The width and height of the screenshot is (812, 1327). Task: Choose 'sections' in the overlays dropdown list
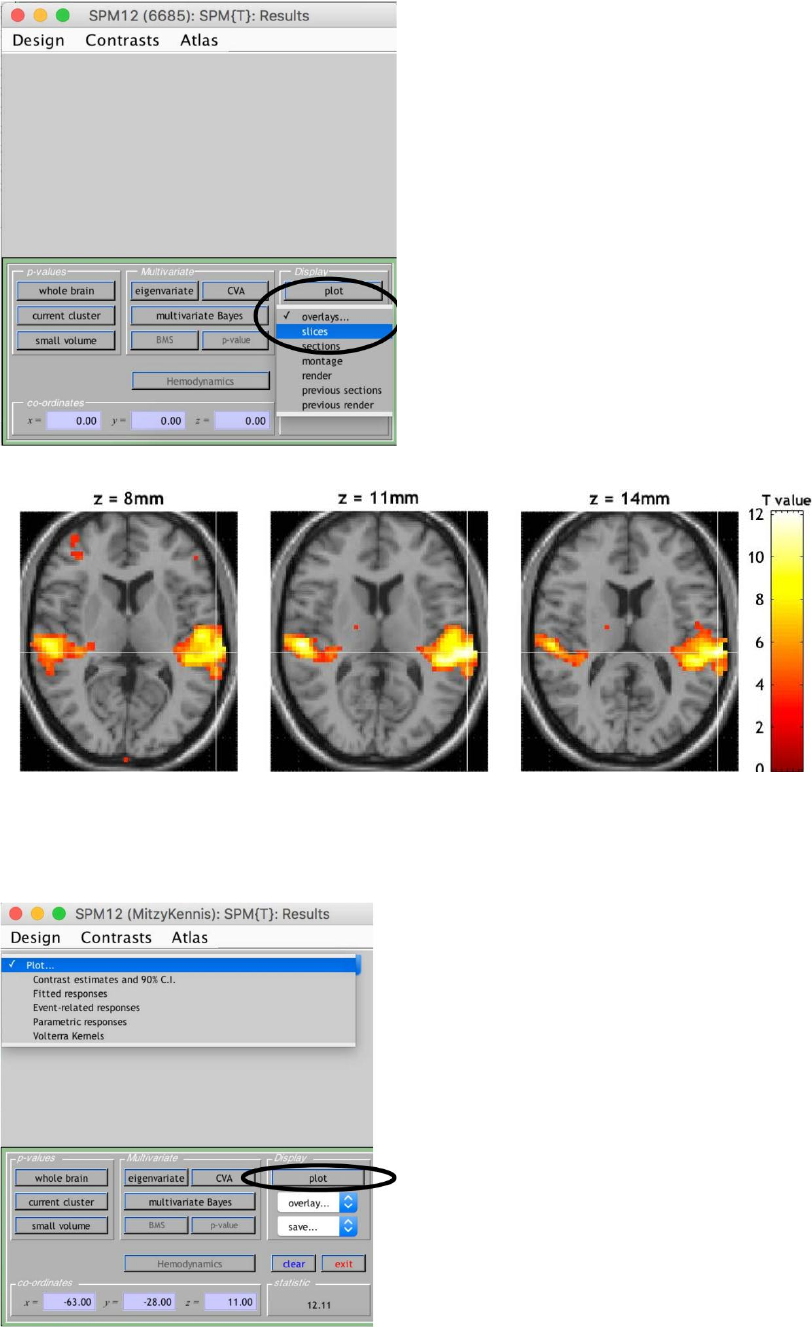point(334,346)
